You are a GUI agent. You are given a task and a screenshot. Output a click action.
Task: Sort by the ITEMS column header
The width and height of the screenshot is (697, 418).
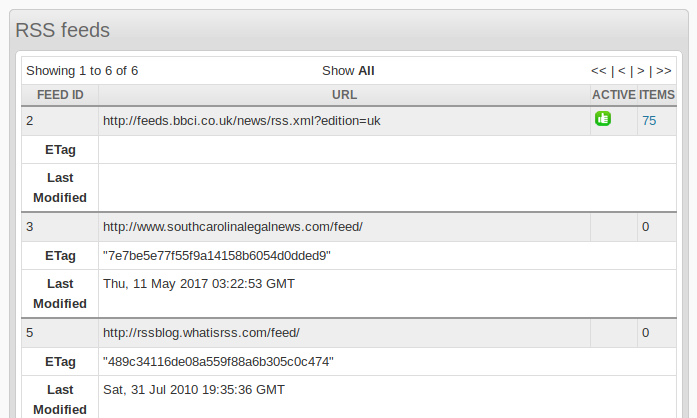657,95
